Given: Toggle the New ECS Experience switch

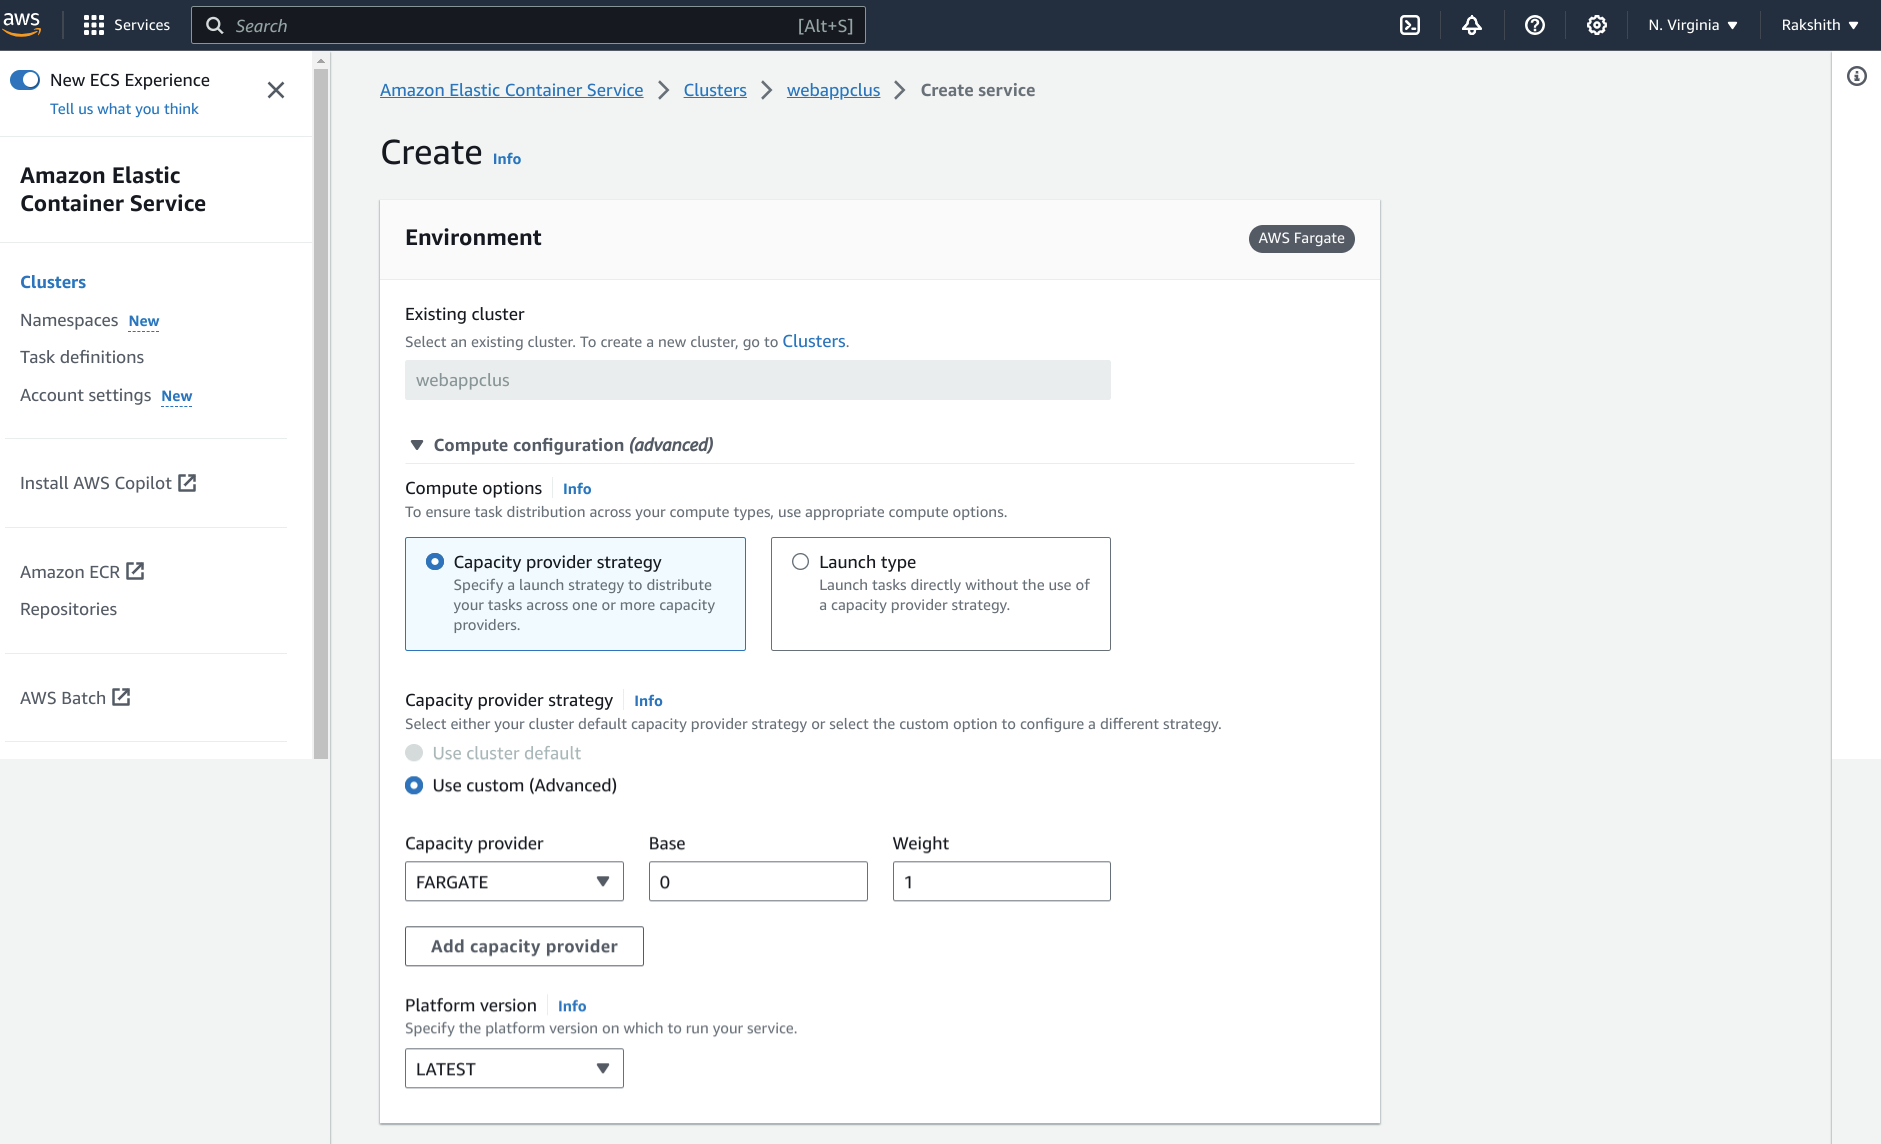Looking at the screenshot, I should click(x=25, y=80).
